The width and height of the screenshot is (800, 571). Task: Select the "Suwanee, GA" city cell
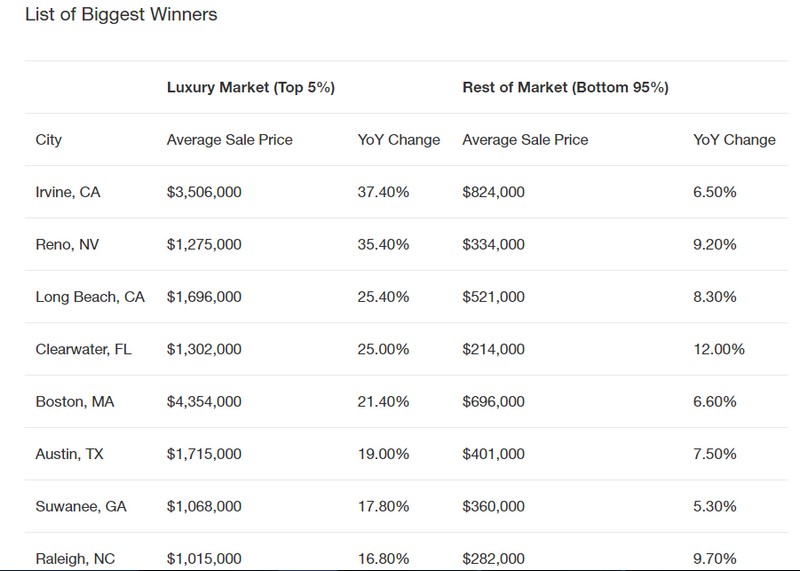pos(76,507)
